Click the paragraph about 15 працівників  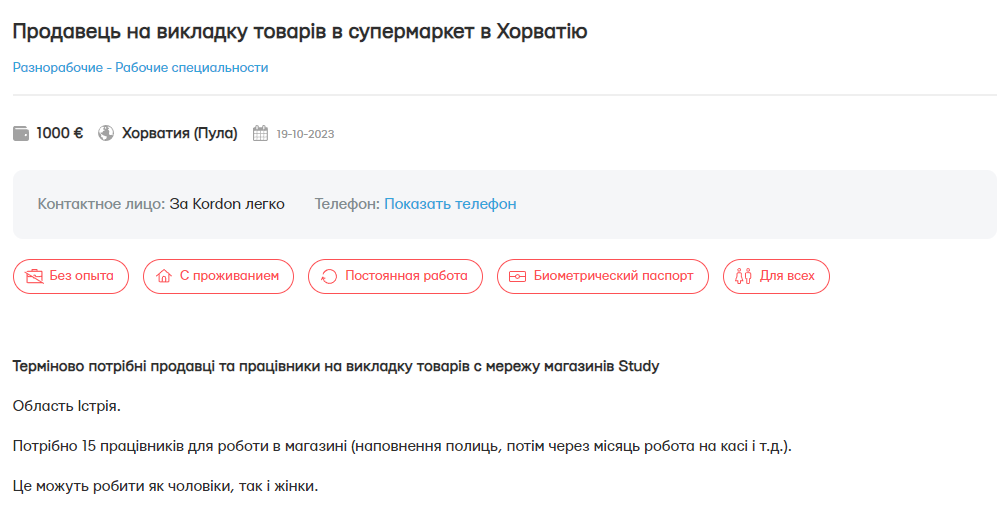coord(402,446)
